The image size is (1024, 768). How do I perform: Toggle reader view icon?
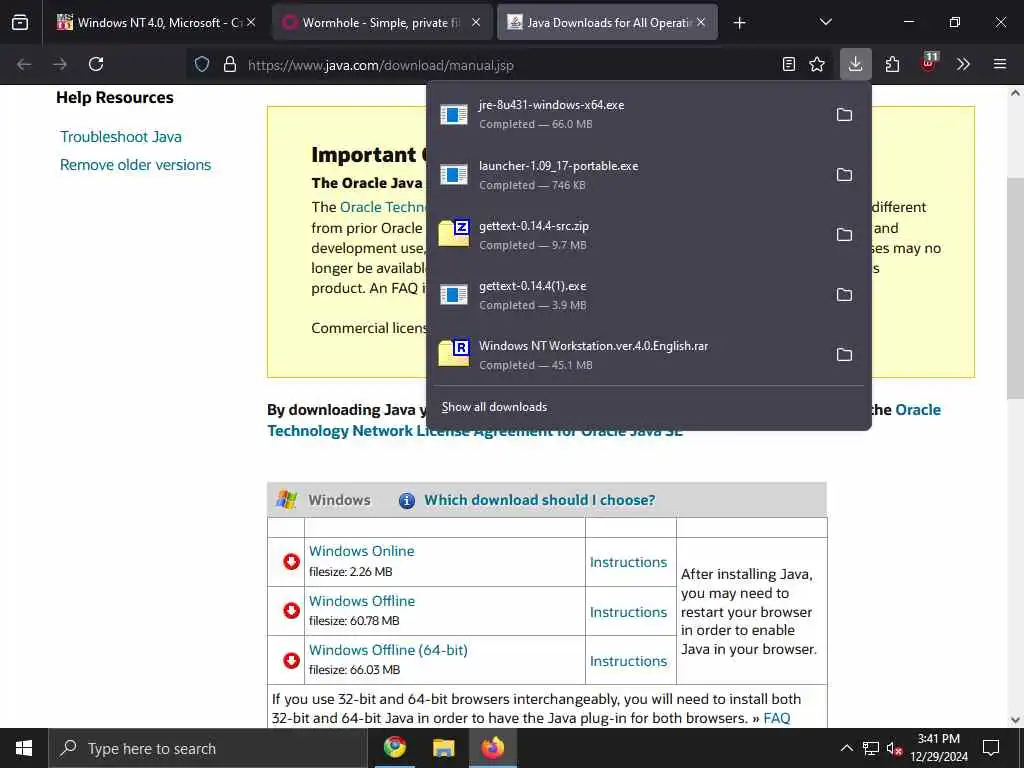789,64
